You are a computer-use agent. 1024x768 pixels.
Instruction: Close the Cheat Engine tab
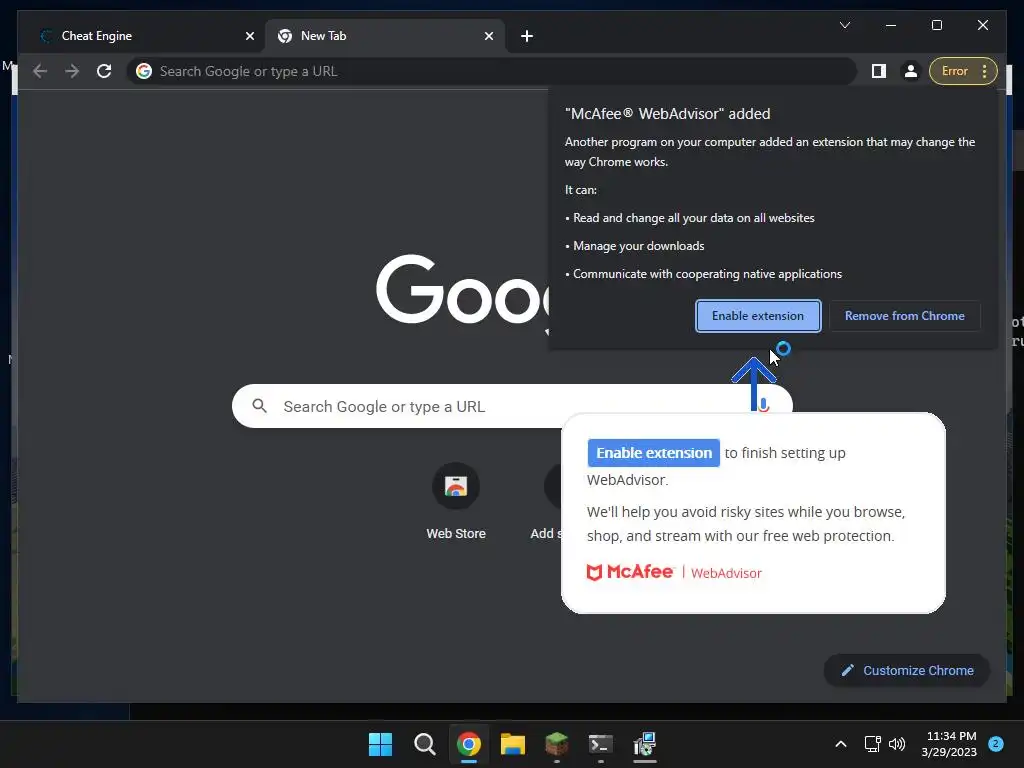coord(249,36)
